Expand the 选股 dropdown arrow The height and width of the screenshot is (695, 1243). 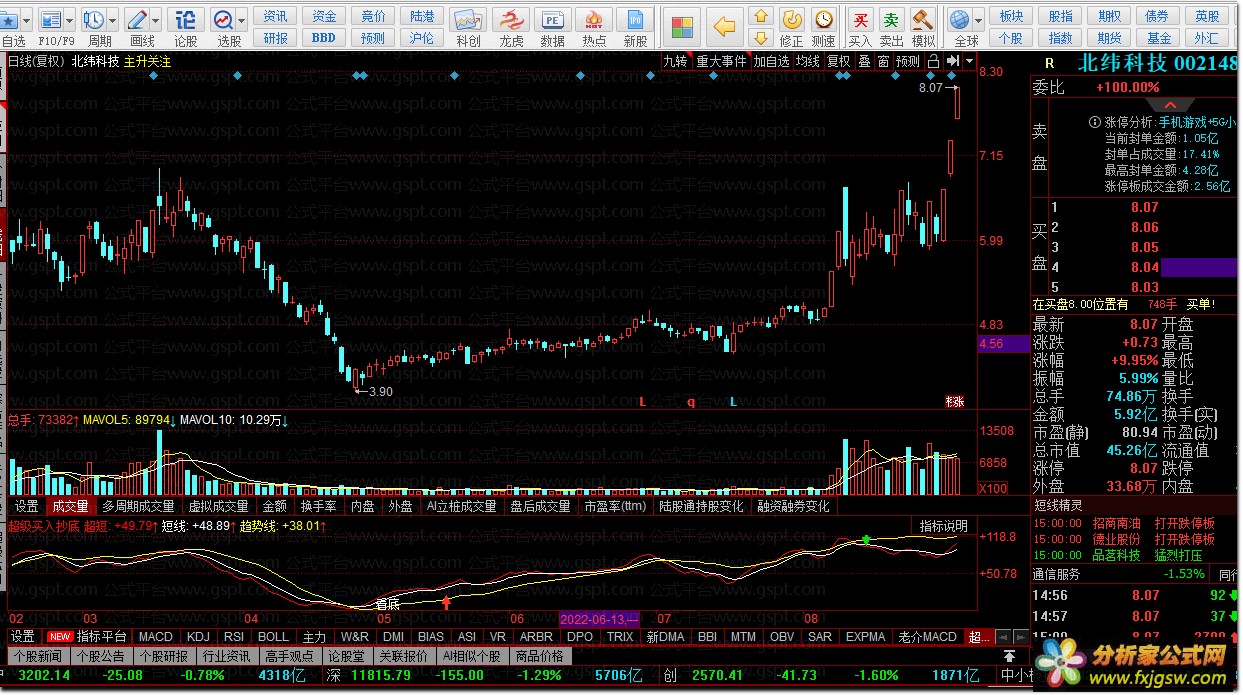tap(242, 20)
